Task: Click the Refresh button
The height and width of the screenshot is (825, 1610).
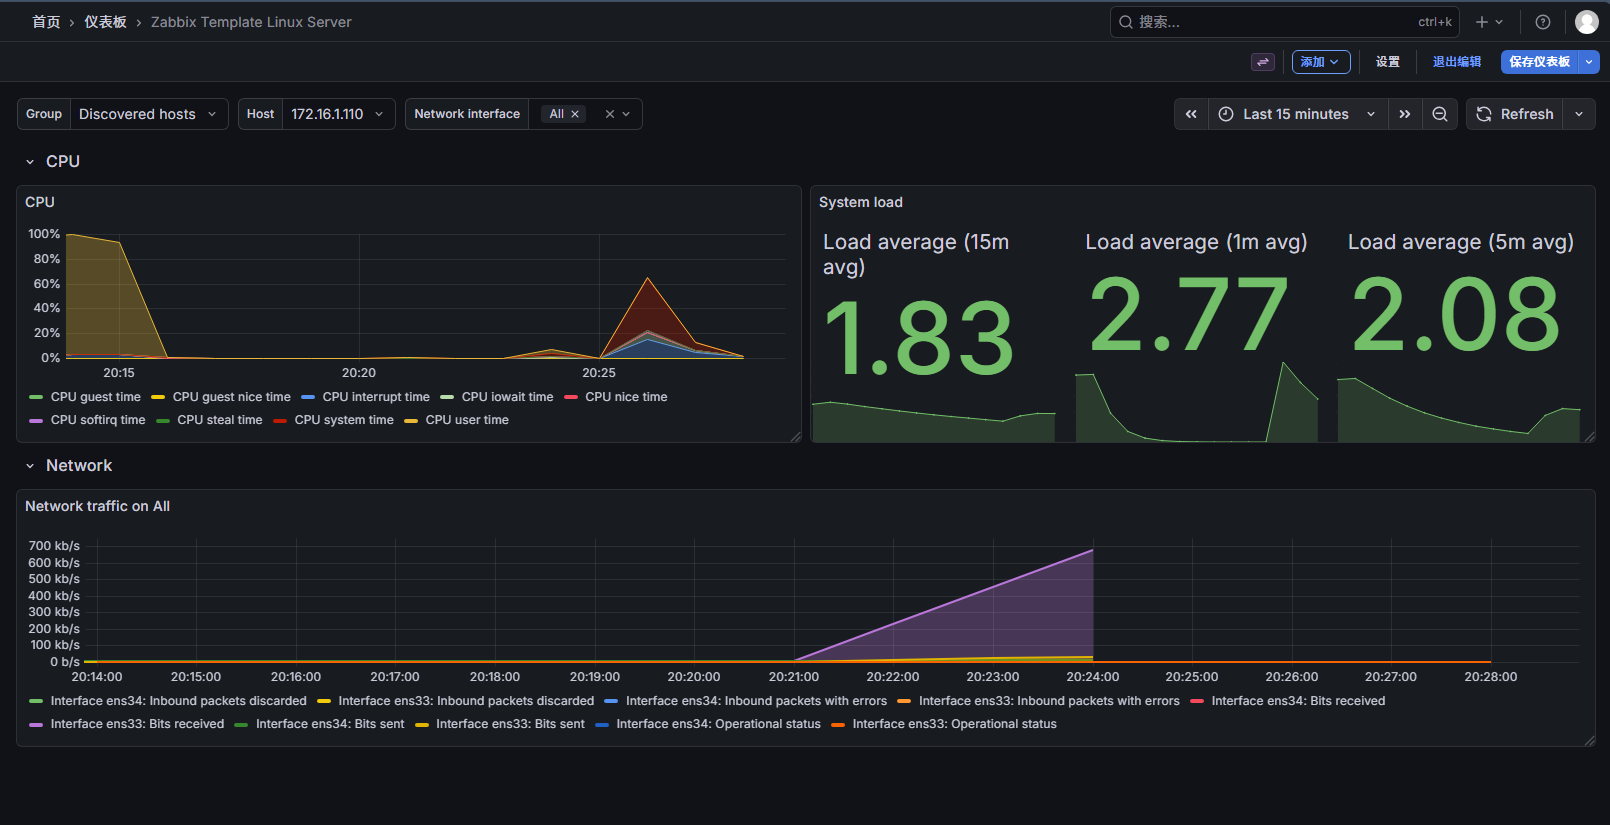Action: point(1515,114)
